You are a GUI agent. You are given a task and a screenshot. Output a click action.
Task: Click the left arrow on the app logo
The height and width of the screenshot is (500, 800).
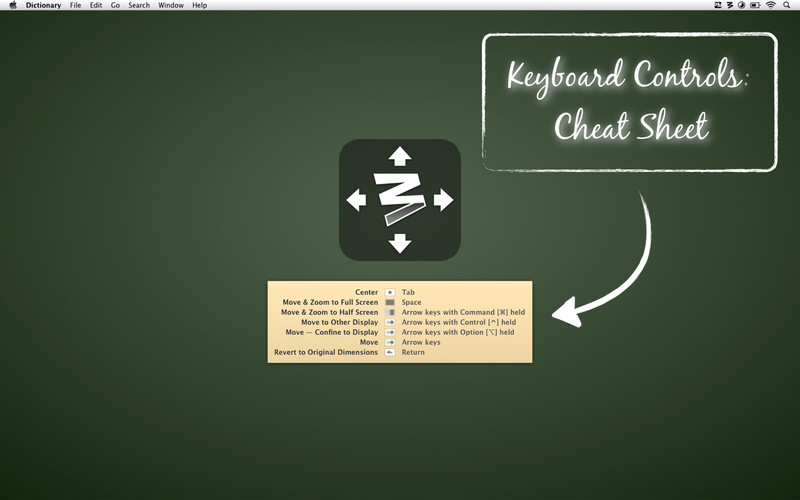(x=356, y=199)
